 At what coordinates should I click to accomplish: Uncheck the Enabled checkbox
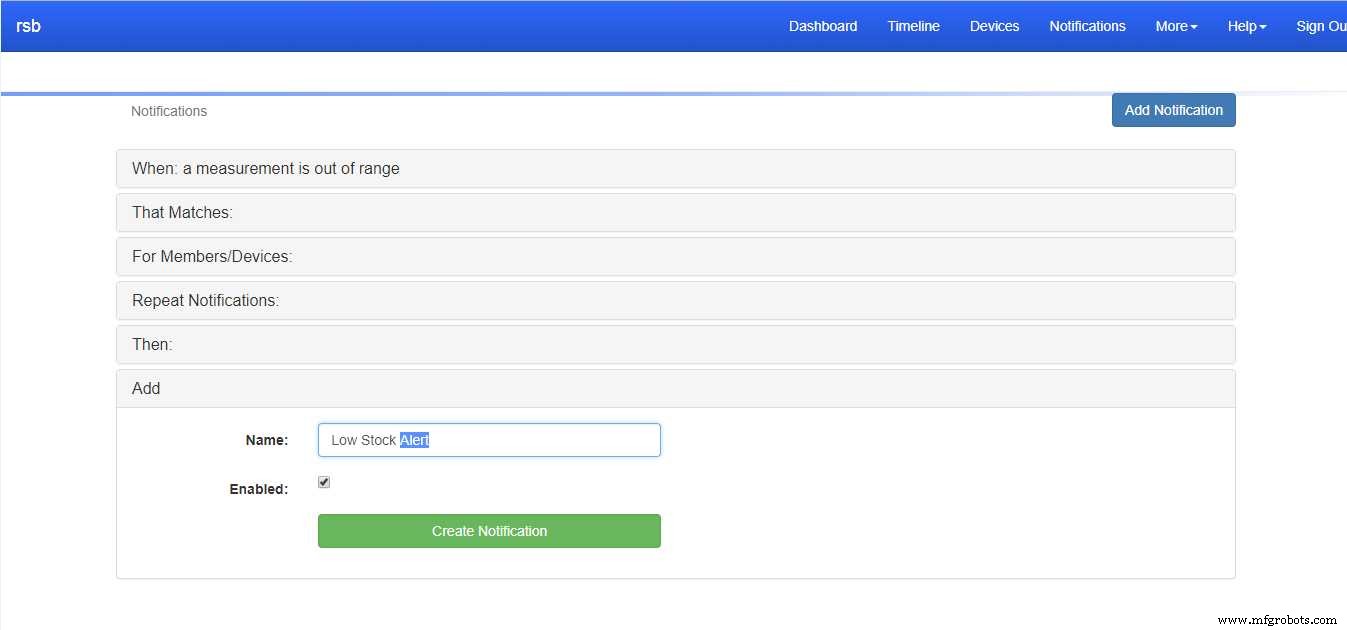click(324, 482)
